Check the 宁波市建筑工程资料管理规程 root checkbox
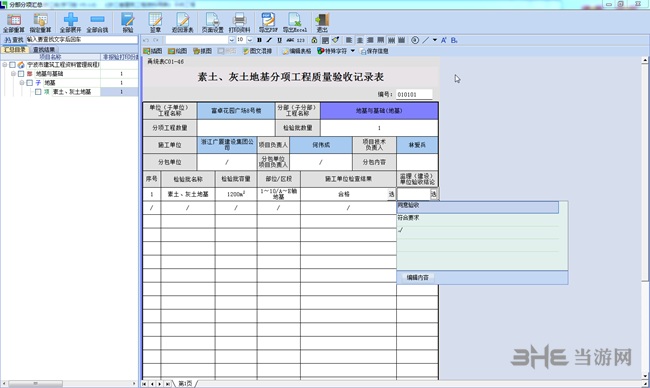The width and height of the screenshot is (650, 388). (x=12, y=65)
